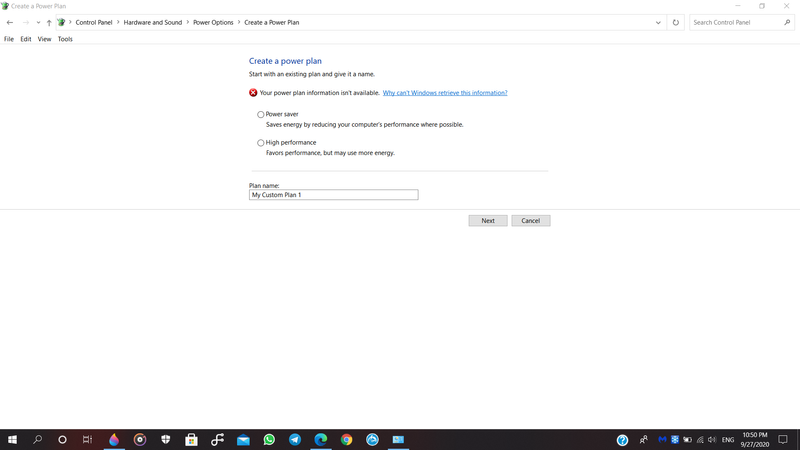Open taskbar Search

[x=37, y=439]
